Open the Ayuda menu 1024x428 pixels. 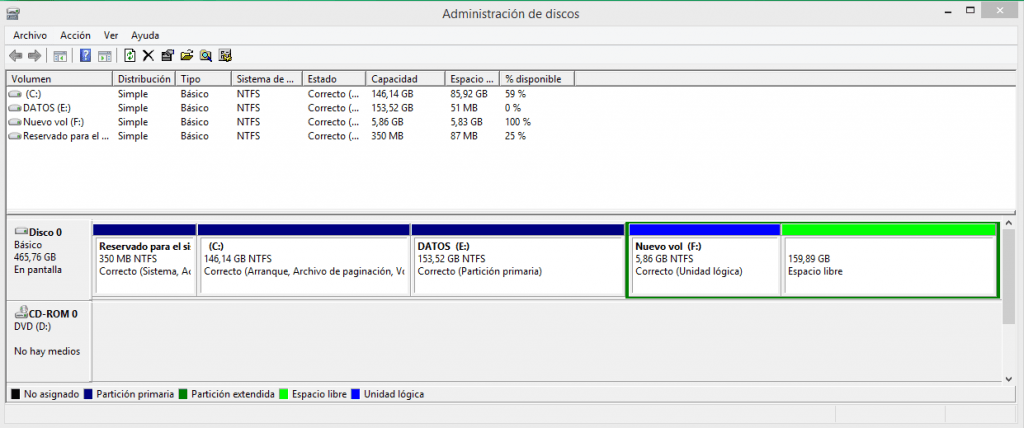coord(145,35)
